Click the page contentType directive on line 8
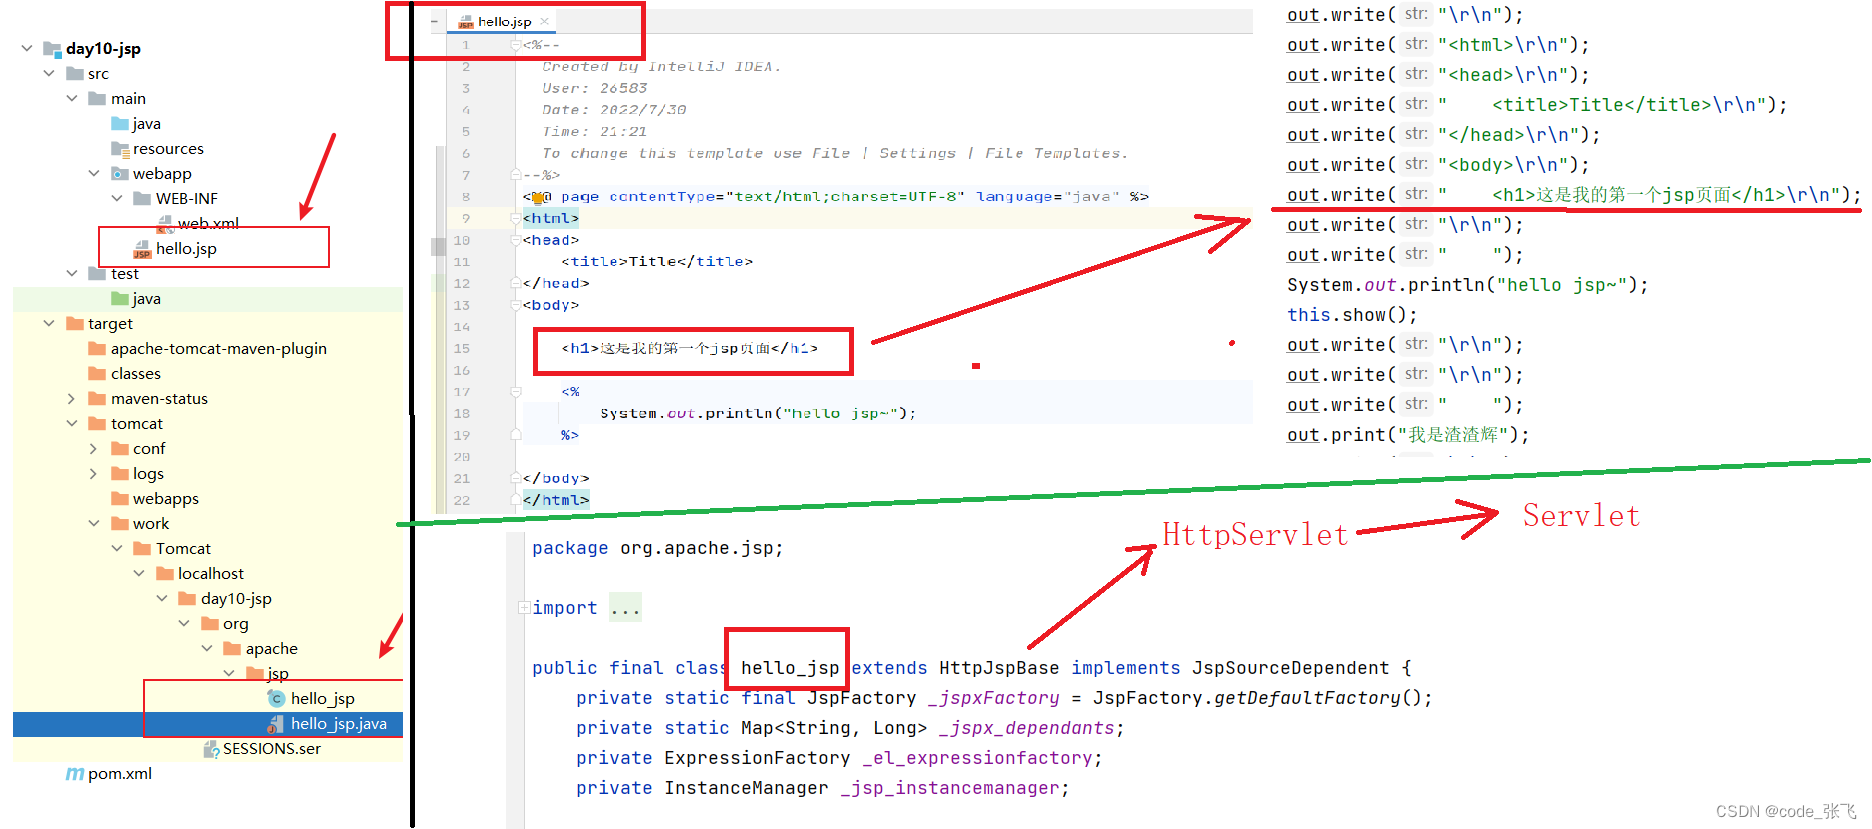 [x=836, y=197]
